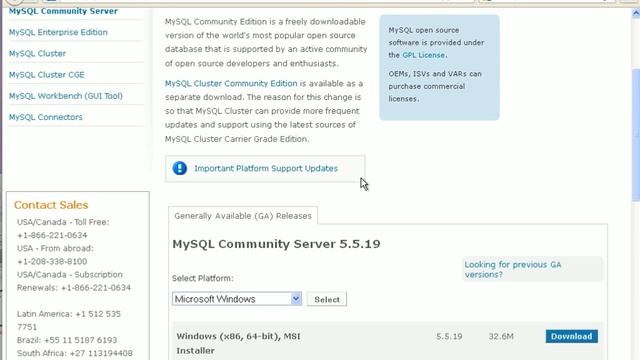Click the vertical scrollbar thumb
Viewport: 640px width, 360px height.
[x=636, y=135]
